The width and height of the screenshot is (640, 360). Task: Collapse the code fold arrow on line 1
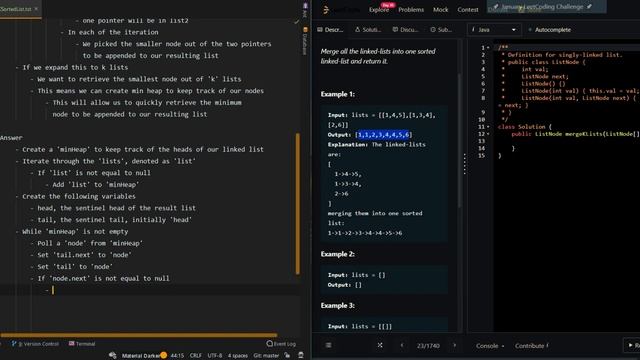pos(488,48)
